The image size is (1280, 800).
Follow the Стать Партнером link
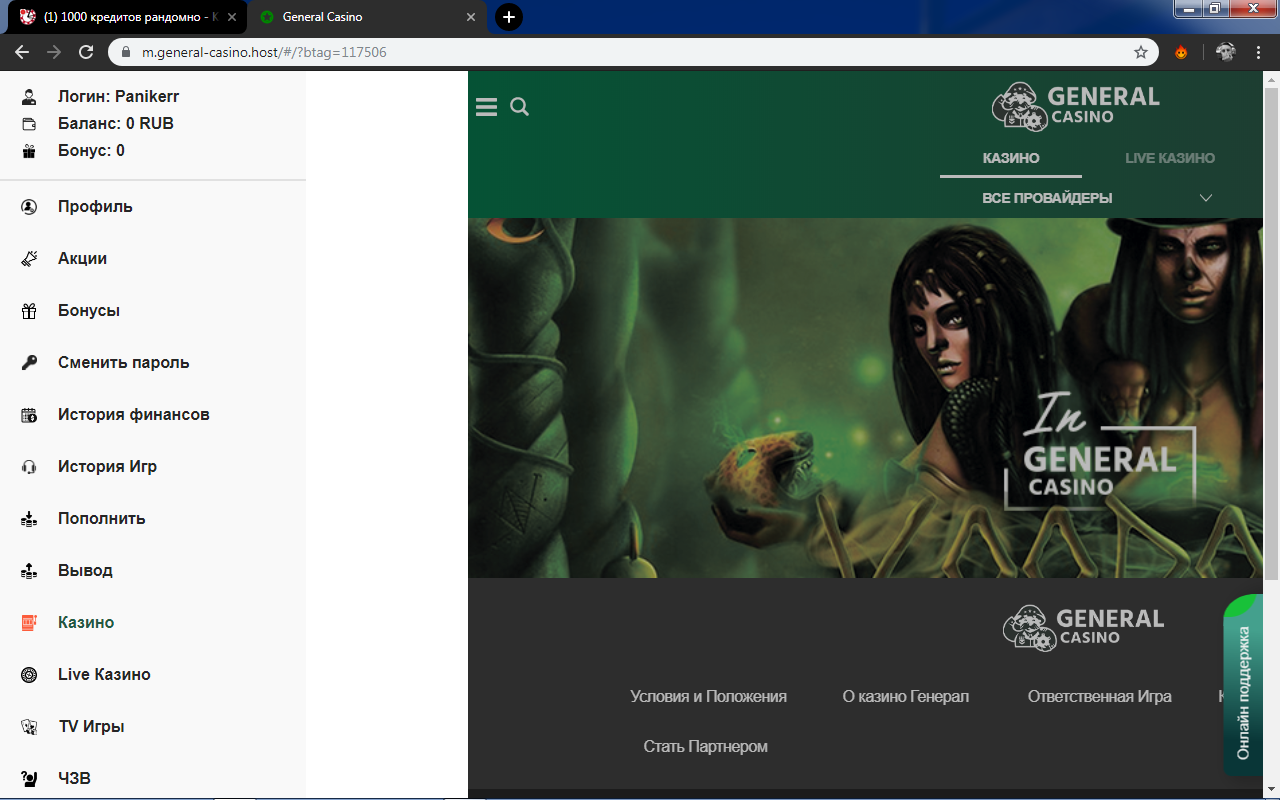pyautogui.click(x=706, y=747)
